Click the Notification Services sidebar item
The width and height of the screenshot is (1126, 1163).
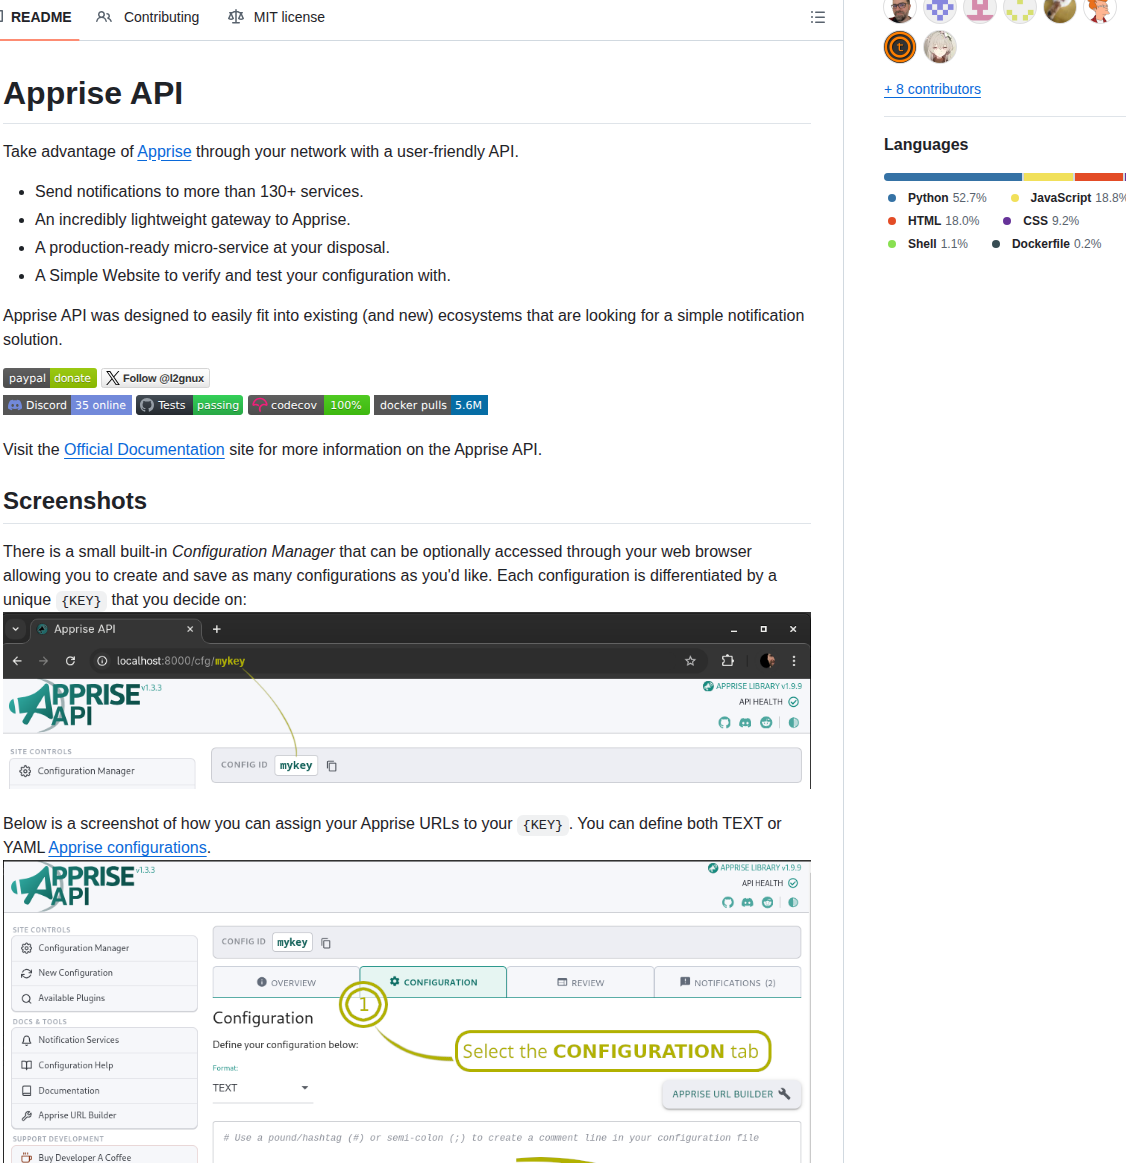point(105,1040)
